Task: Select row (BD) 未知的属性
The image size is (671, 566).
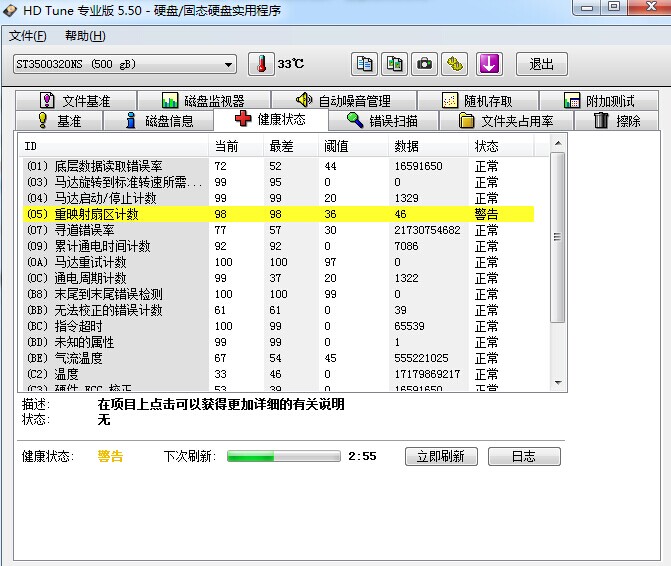Action: pyautogui.click(x=278, y=342)
